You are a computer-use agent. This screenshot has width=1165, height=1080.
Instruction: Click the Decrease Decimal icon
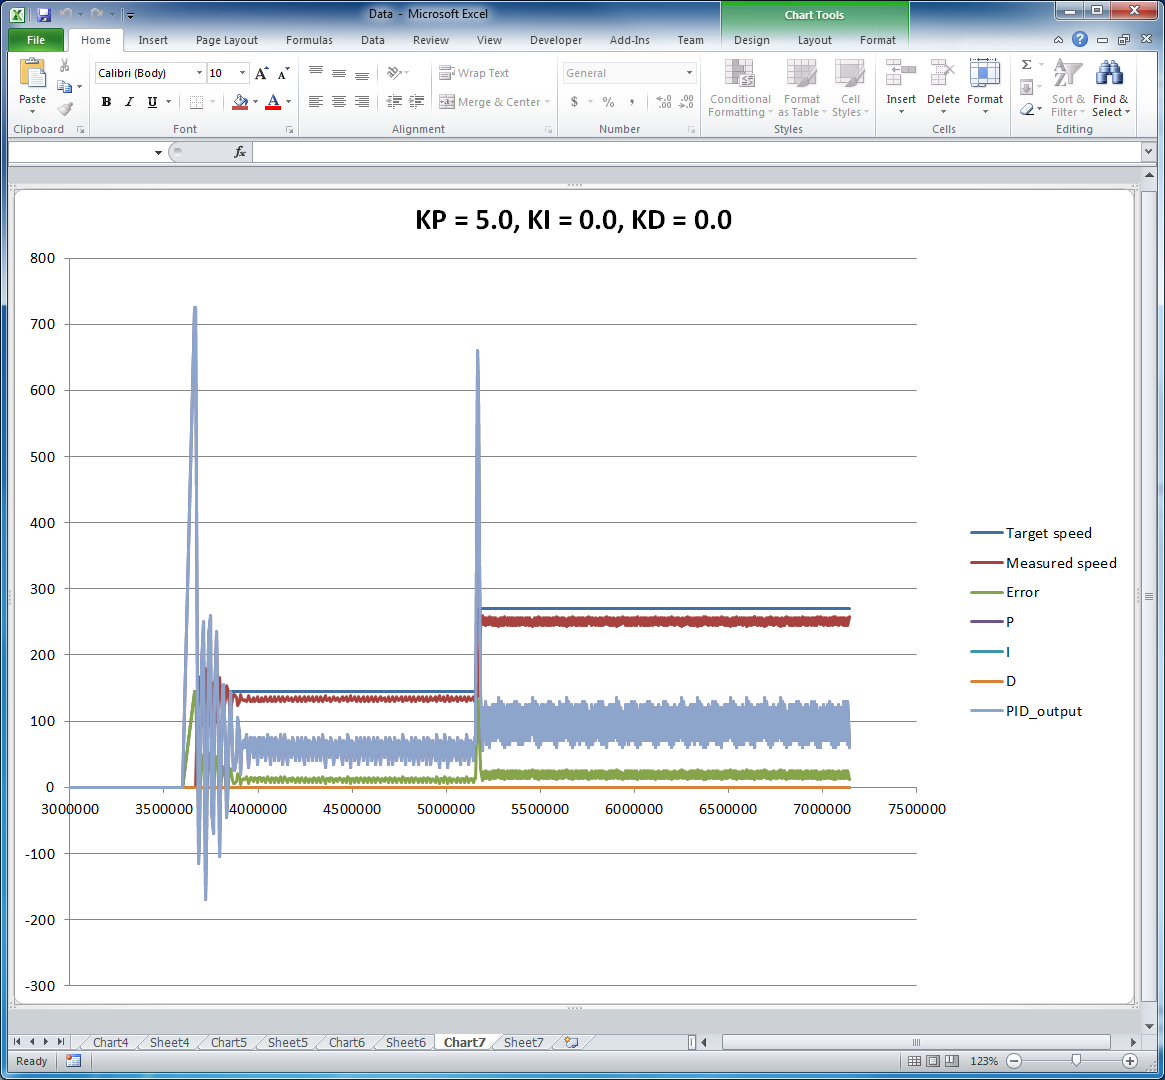[x=687, y=102]
